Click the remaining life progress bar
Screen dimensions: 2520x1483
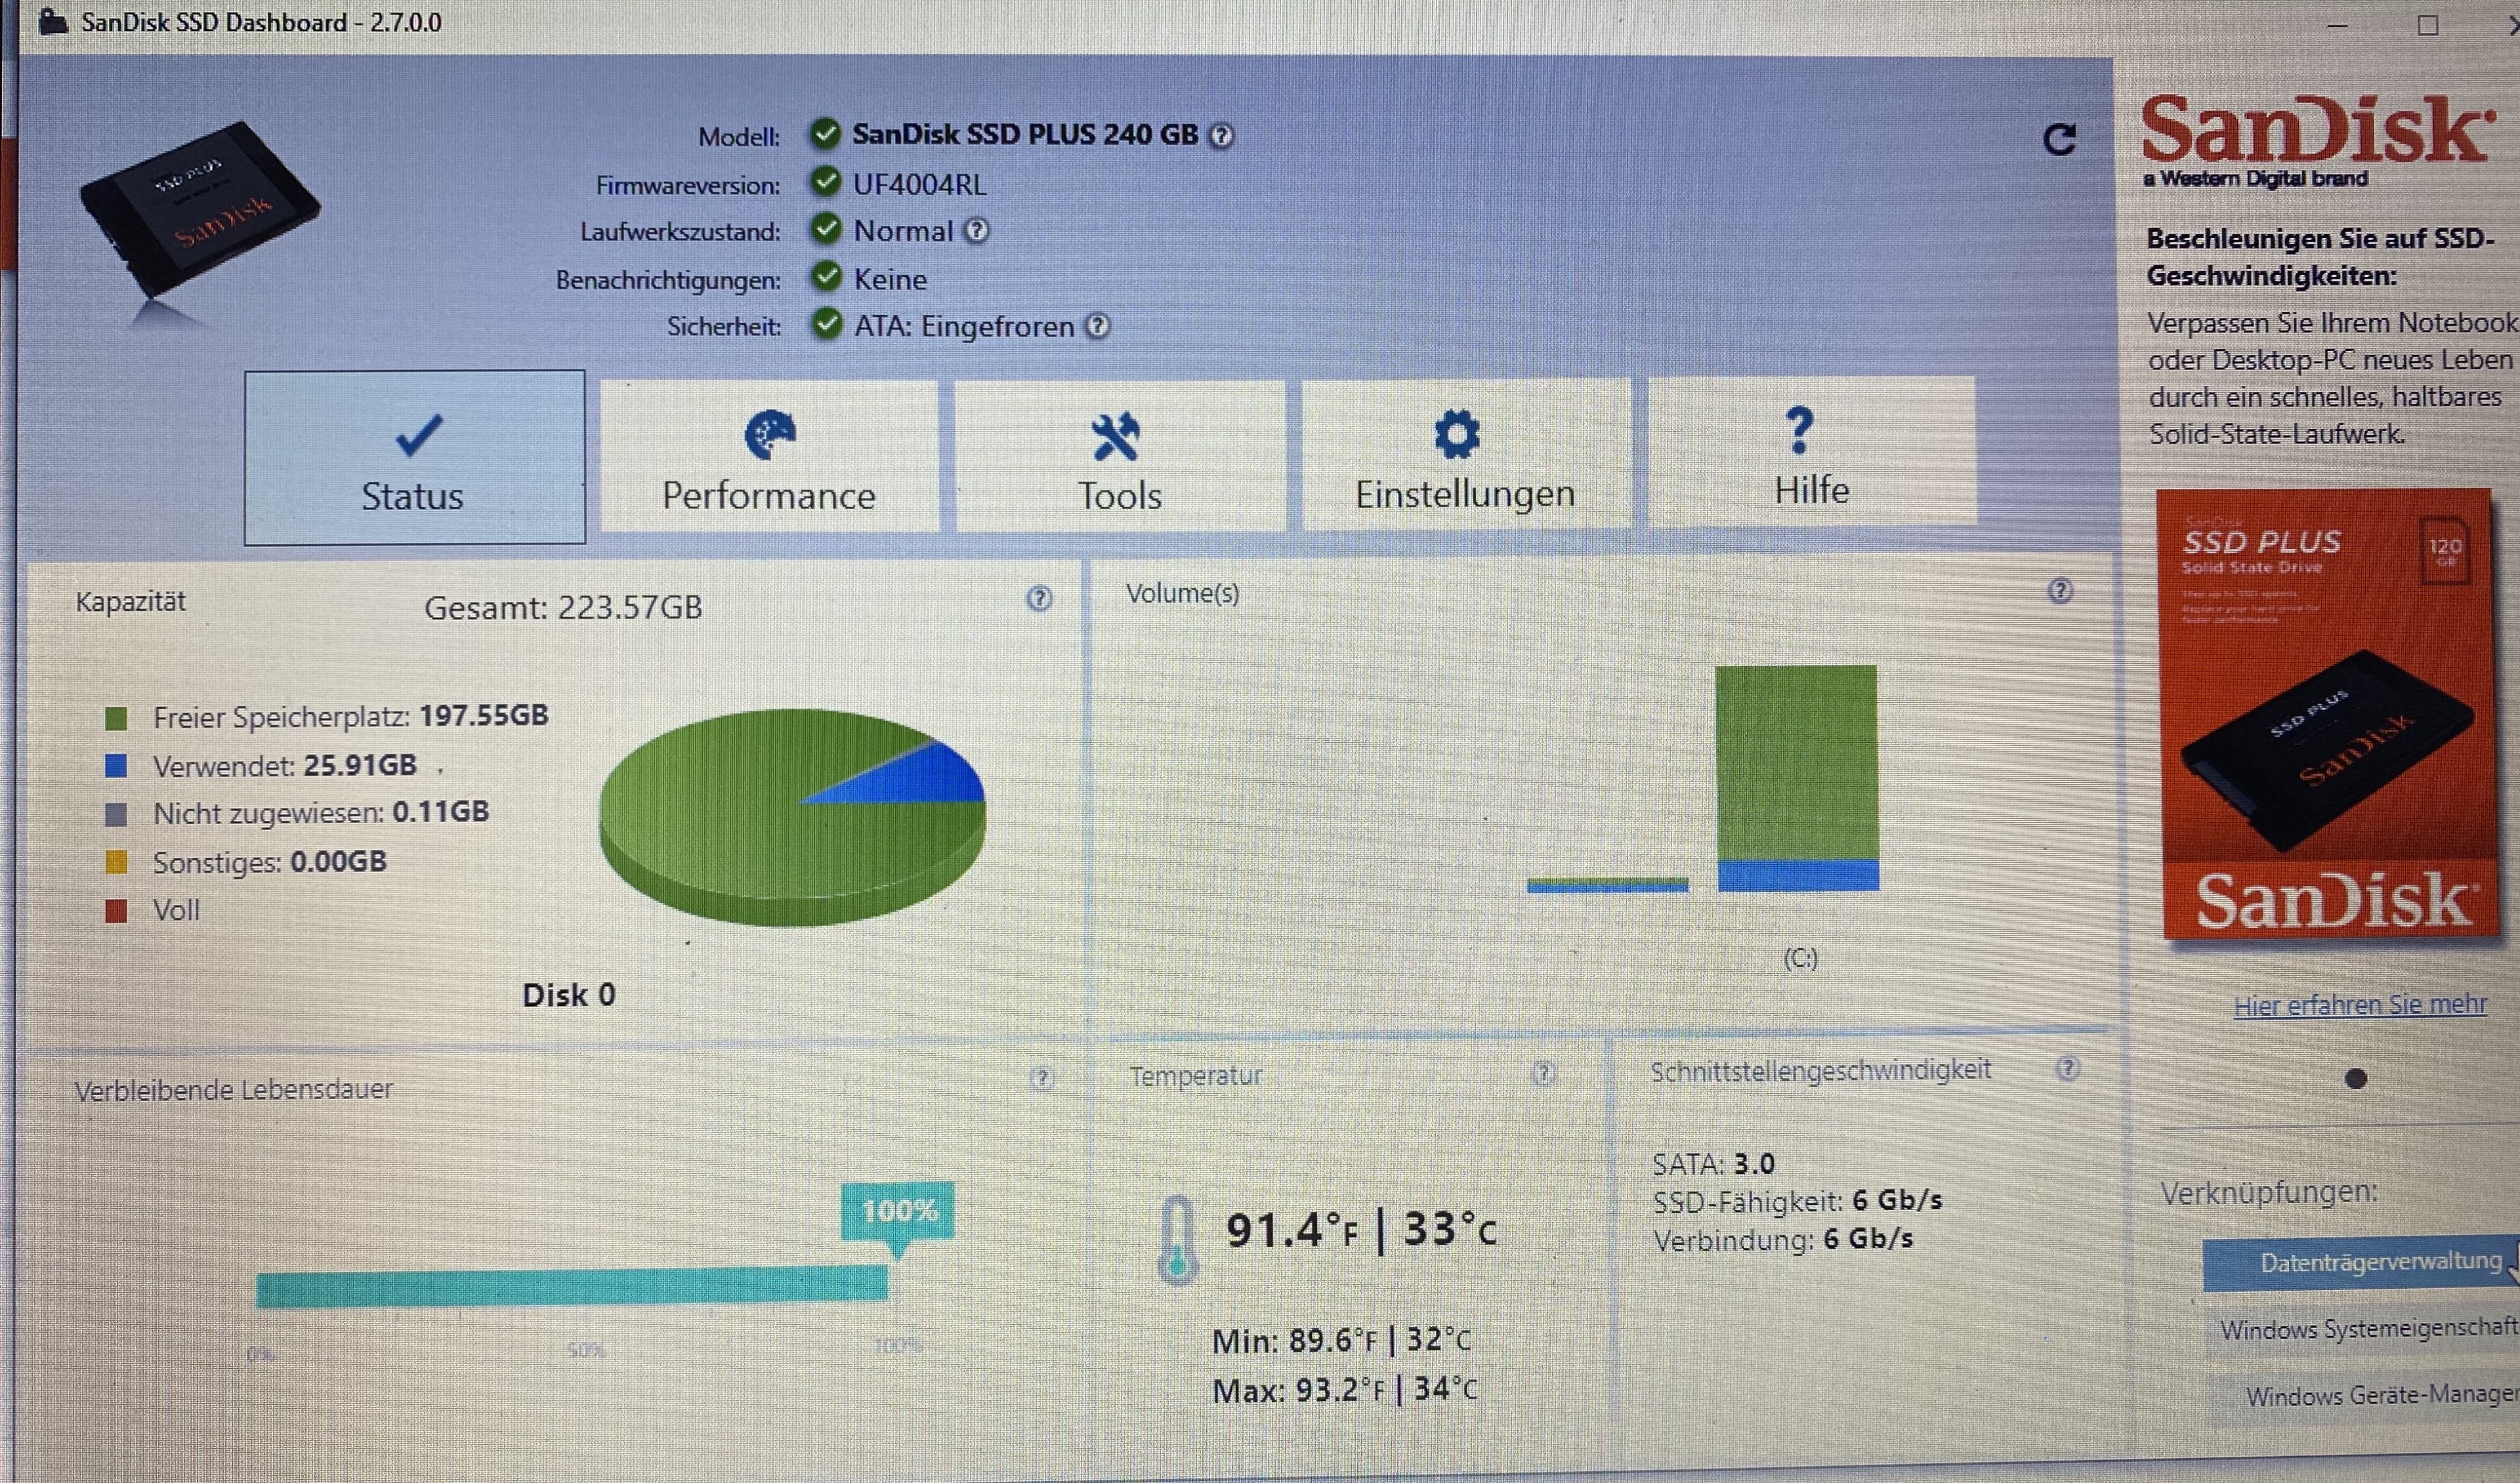(x=572, y=1286)
